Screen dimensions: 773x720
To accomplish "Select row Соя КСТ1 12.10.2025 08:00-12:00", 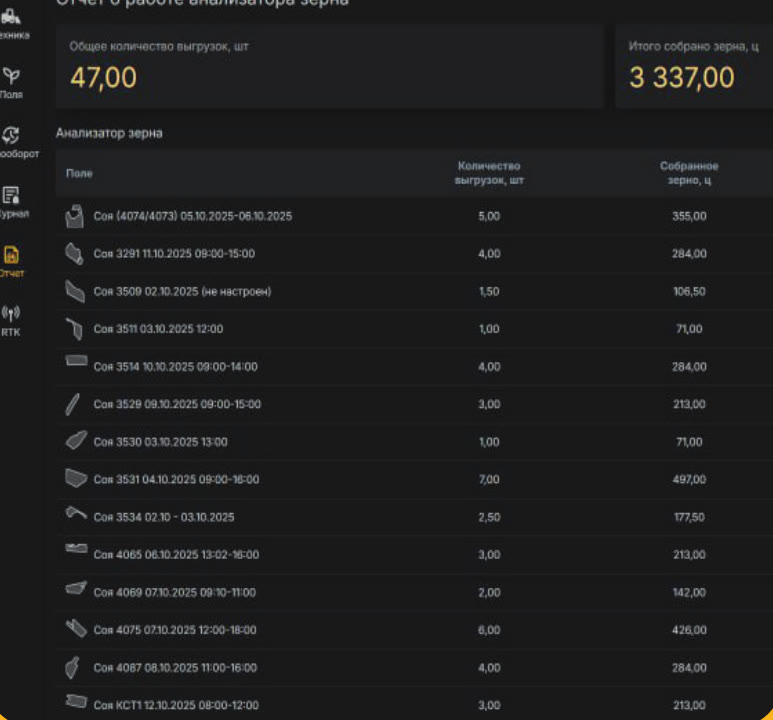I will (x=414, y=704).
